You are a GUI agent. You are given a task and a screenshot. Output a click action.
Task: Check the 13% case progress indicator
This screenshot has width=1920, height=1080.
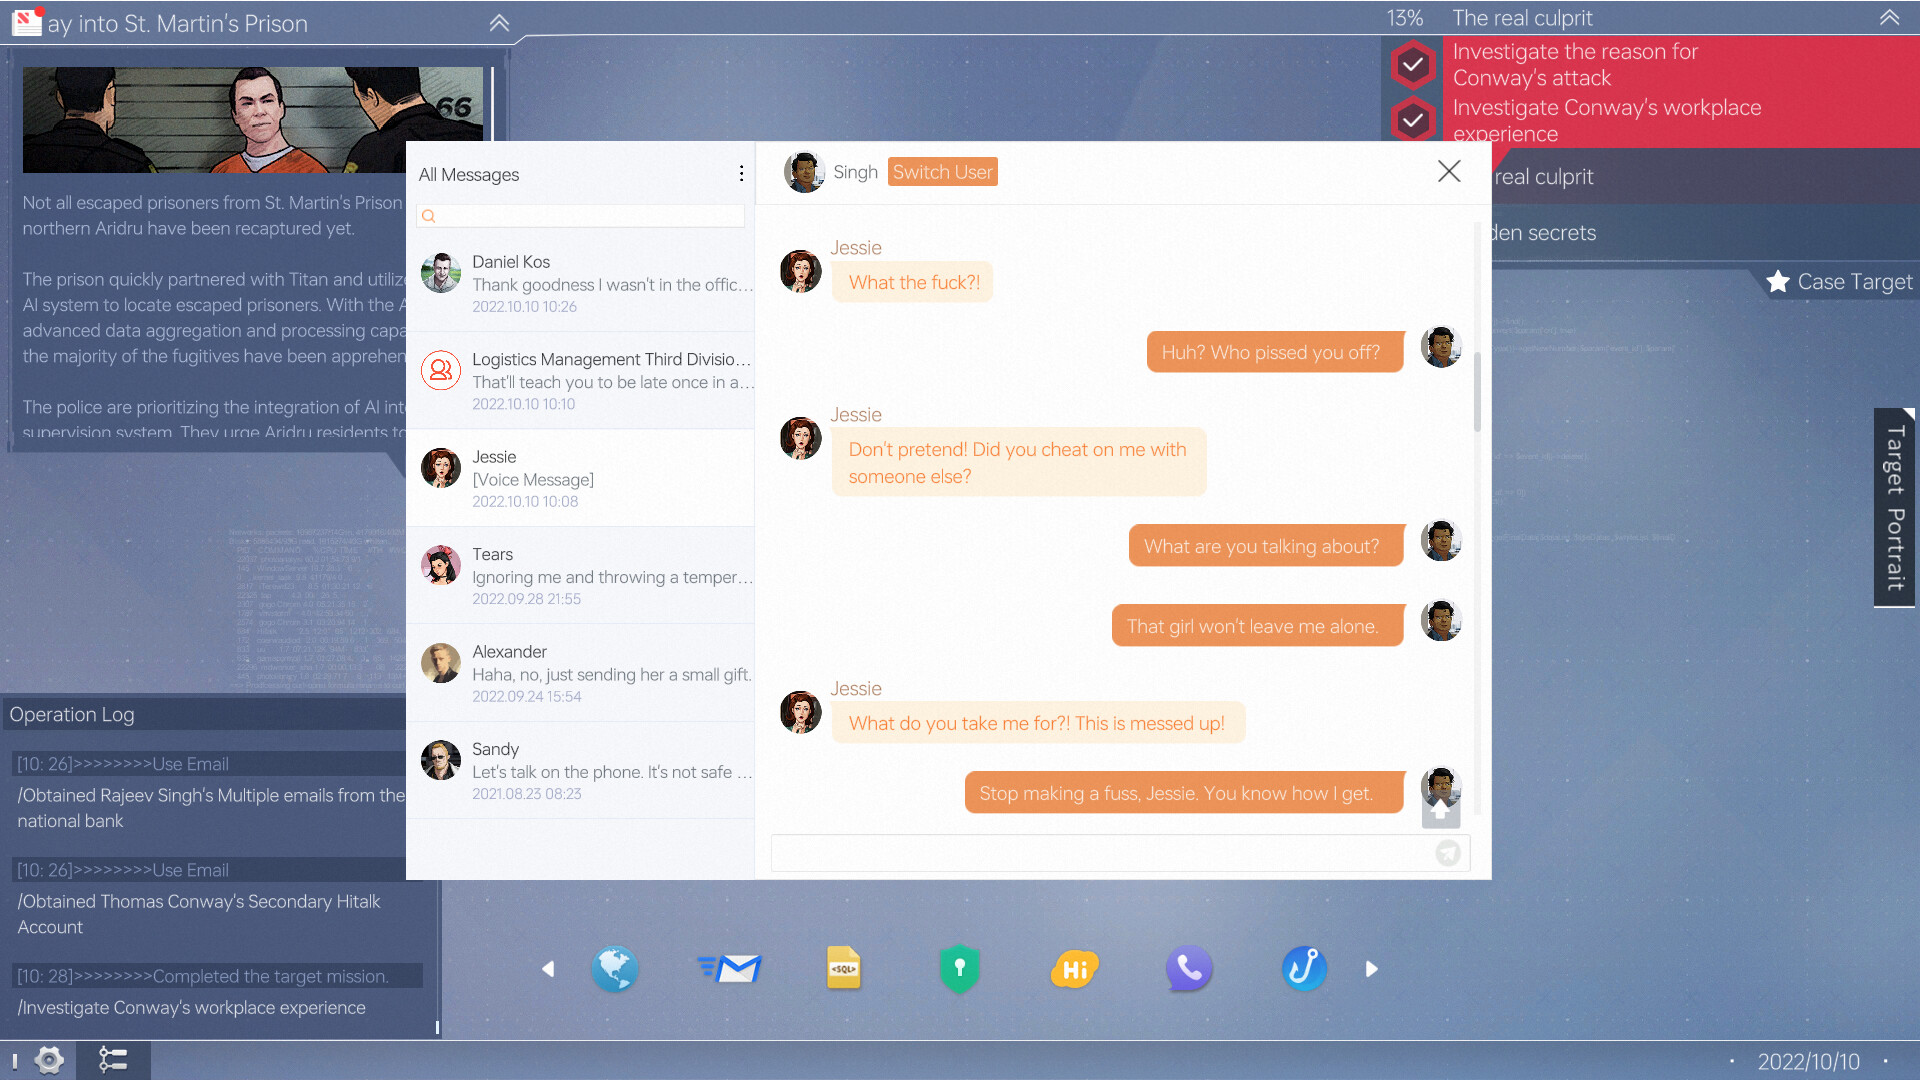pos(1404,17)
